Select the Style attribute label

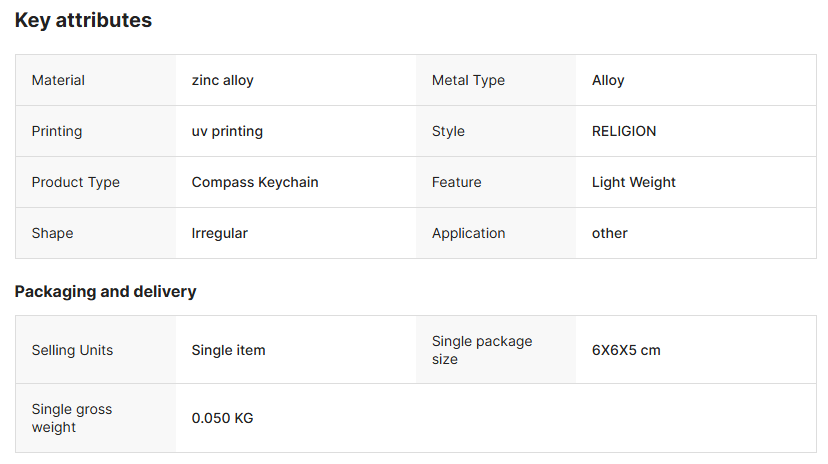448,131
